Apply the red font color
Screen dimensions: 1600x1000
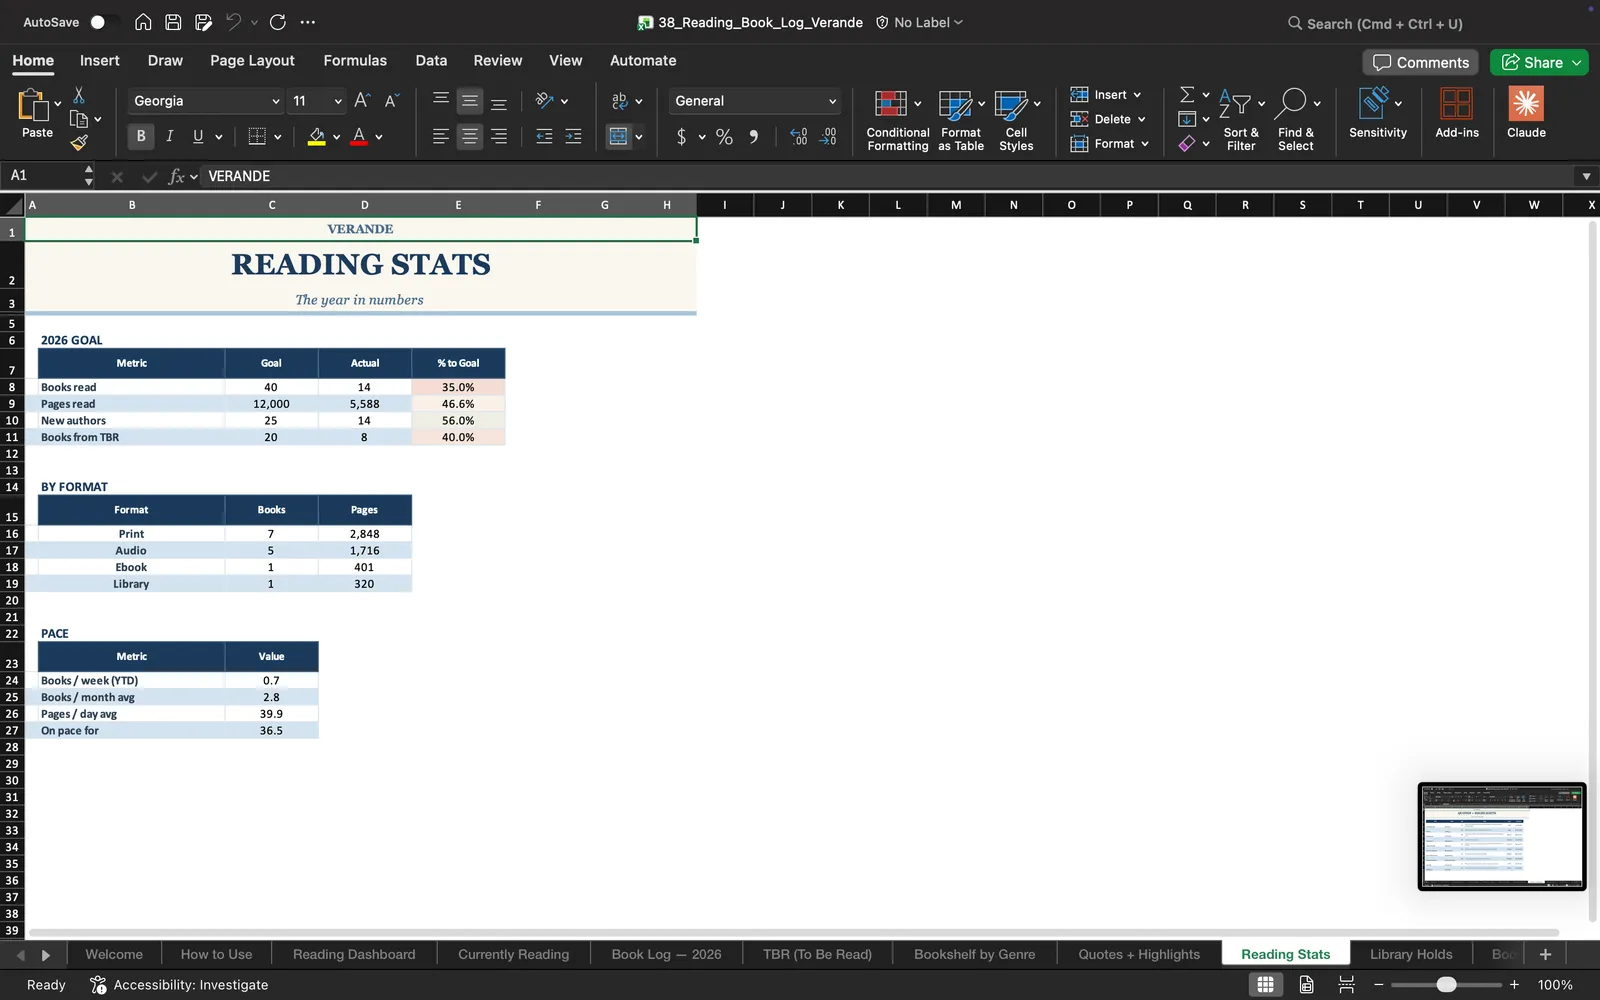click(359, 136)
